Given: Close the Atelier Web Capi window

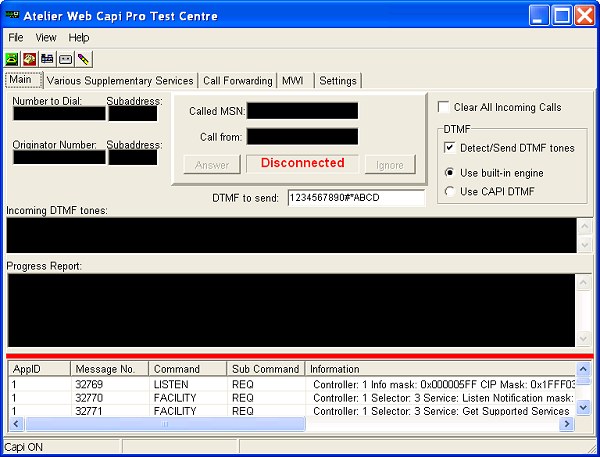Looking at the screenshot, I should click(x=585, y=15).
